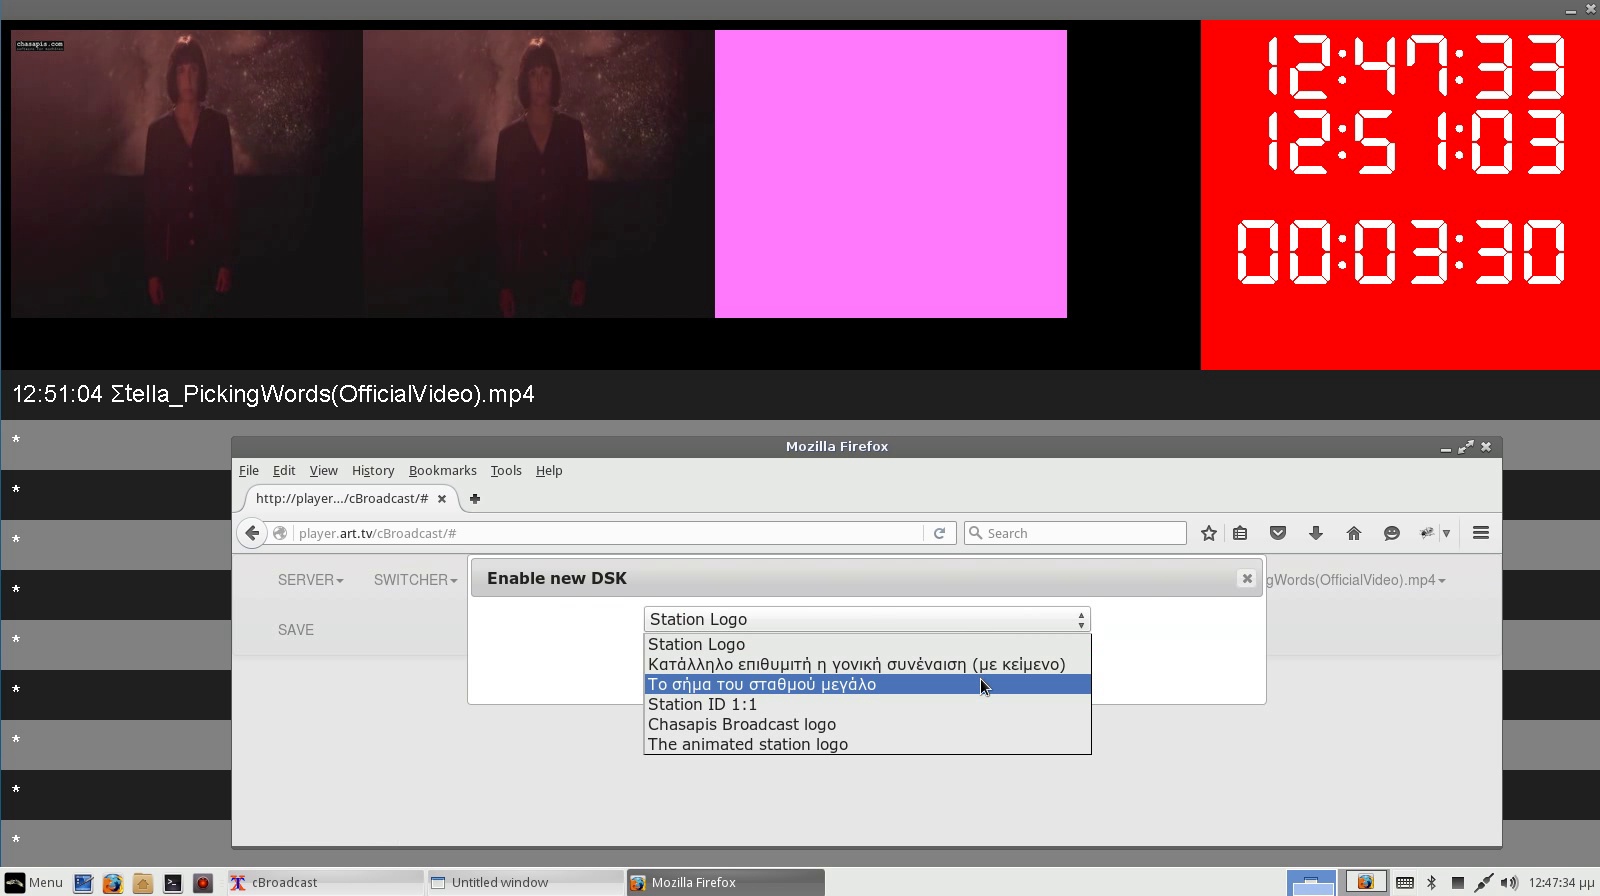Open a new Firefox tab

[x=475, y=498]
